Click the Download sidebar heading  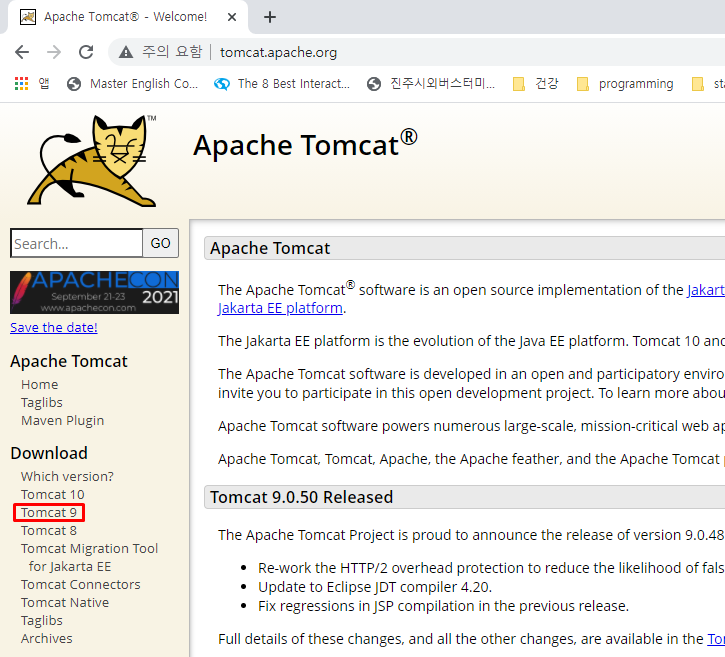click(49, 453)
